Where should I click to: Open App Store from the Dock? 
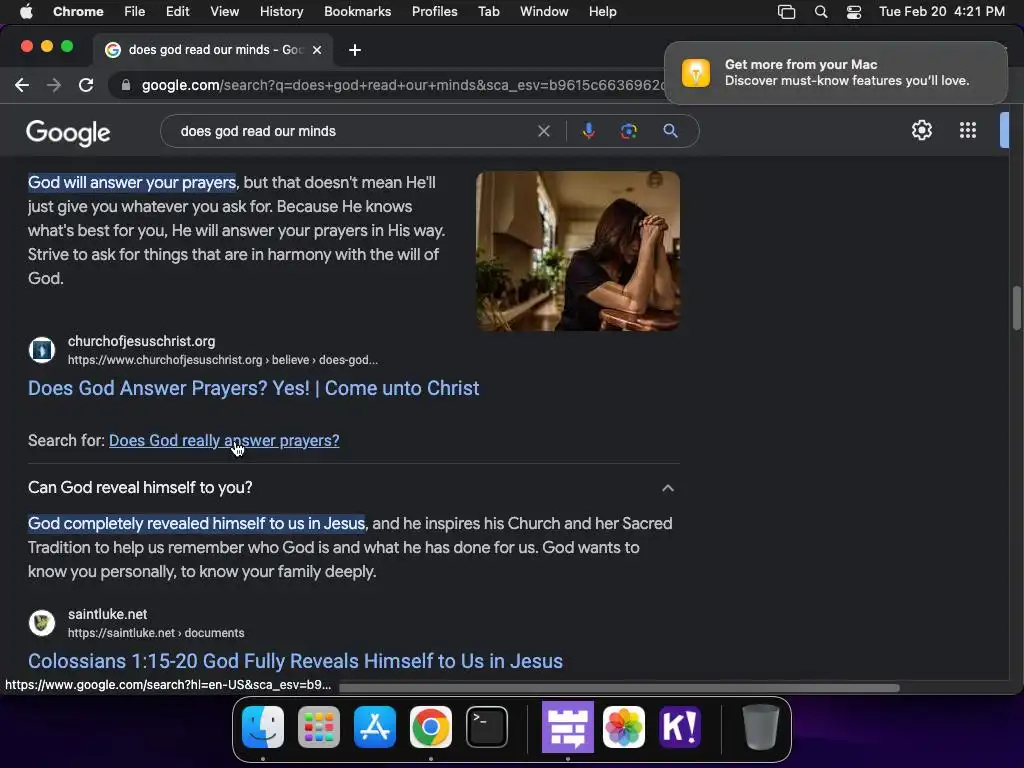pos(375,727)
